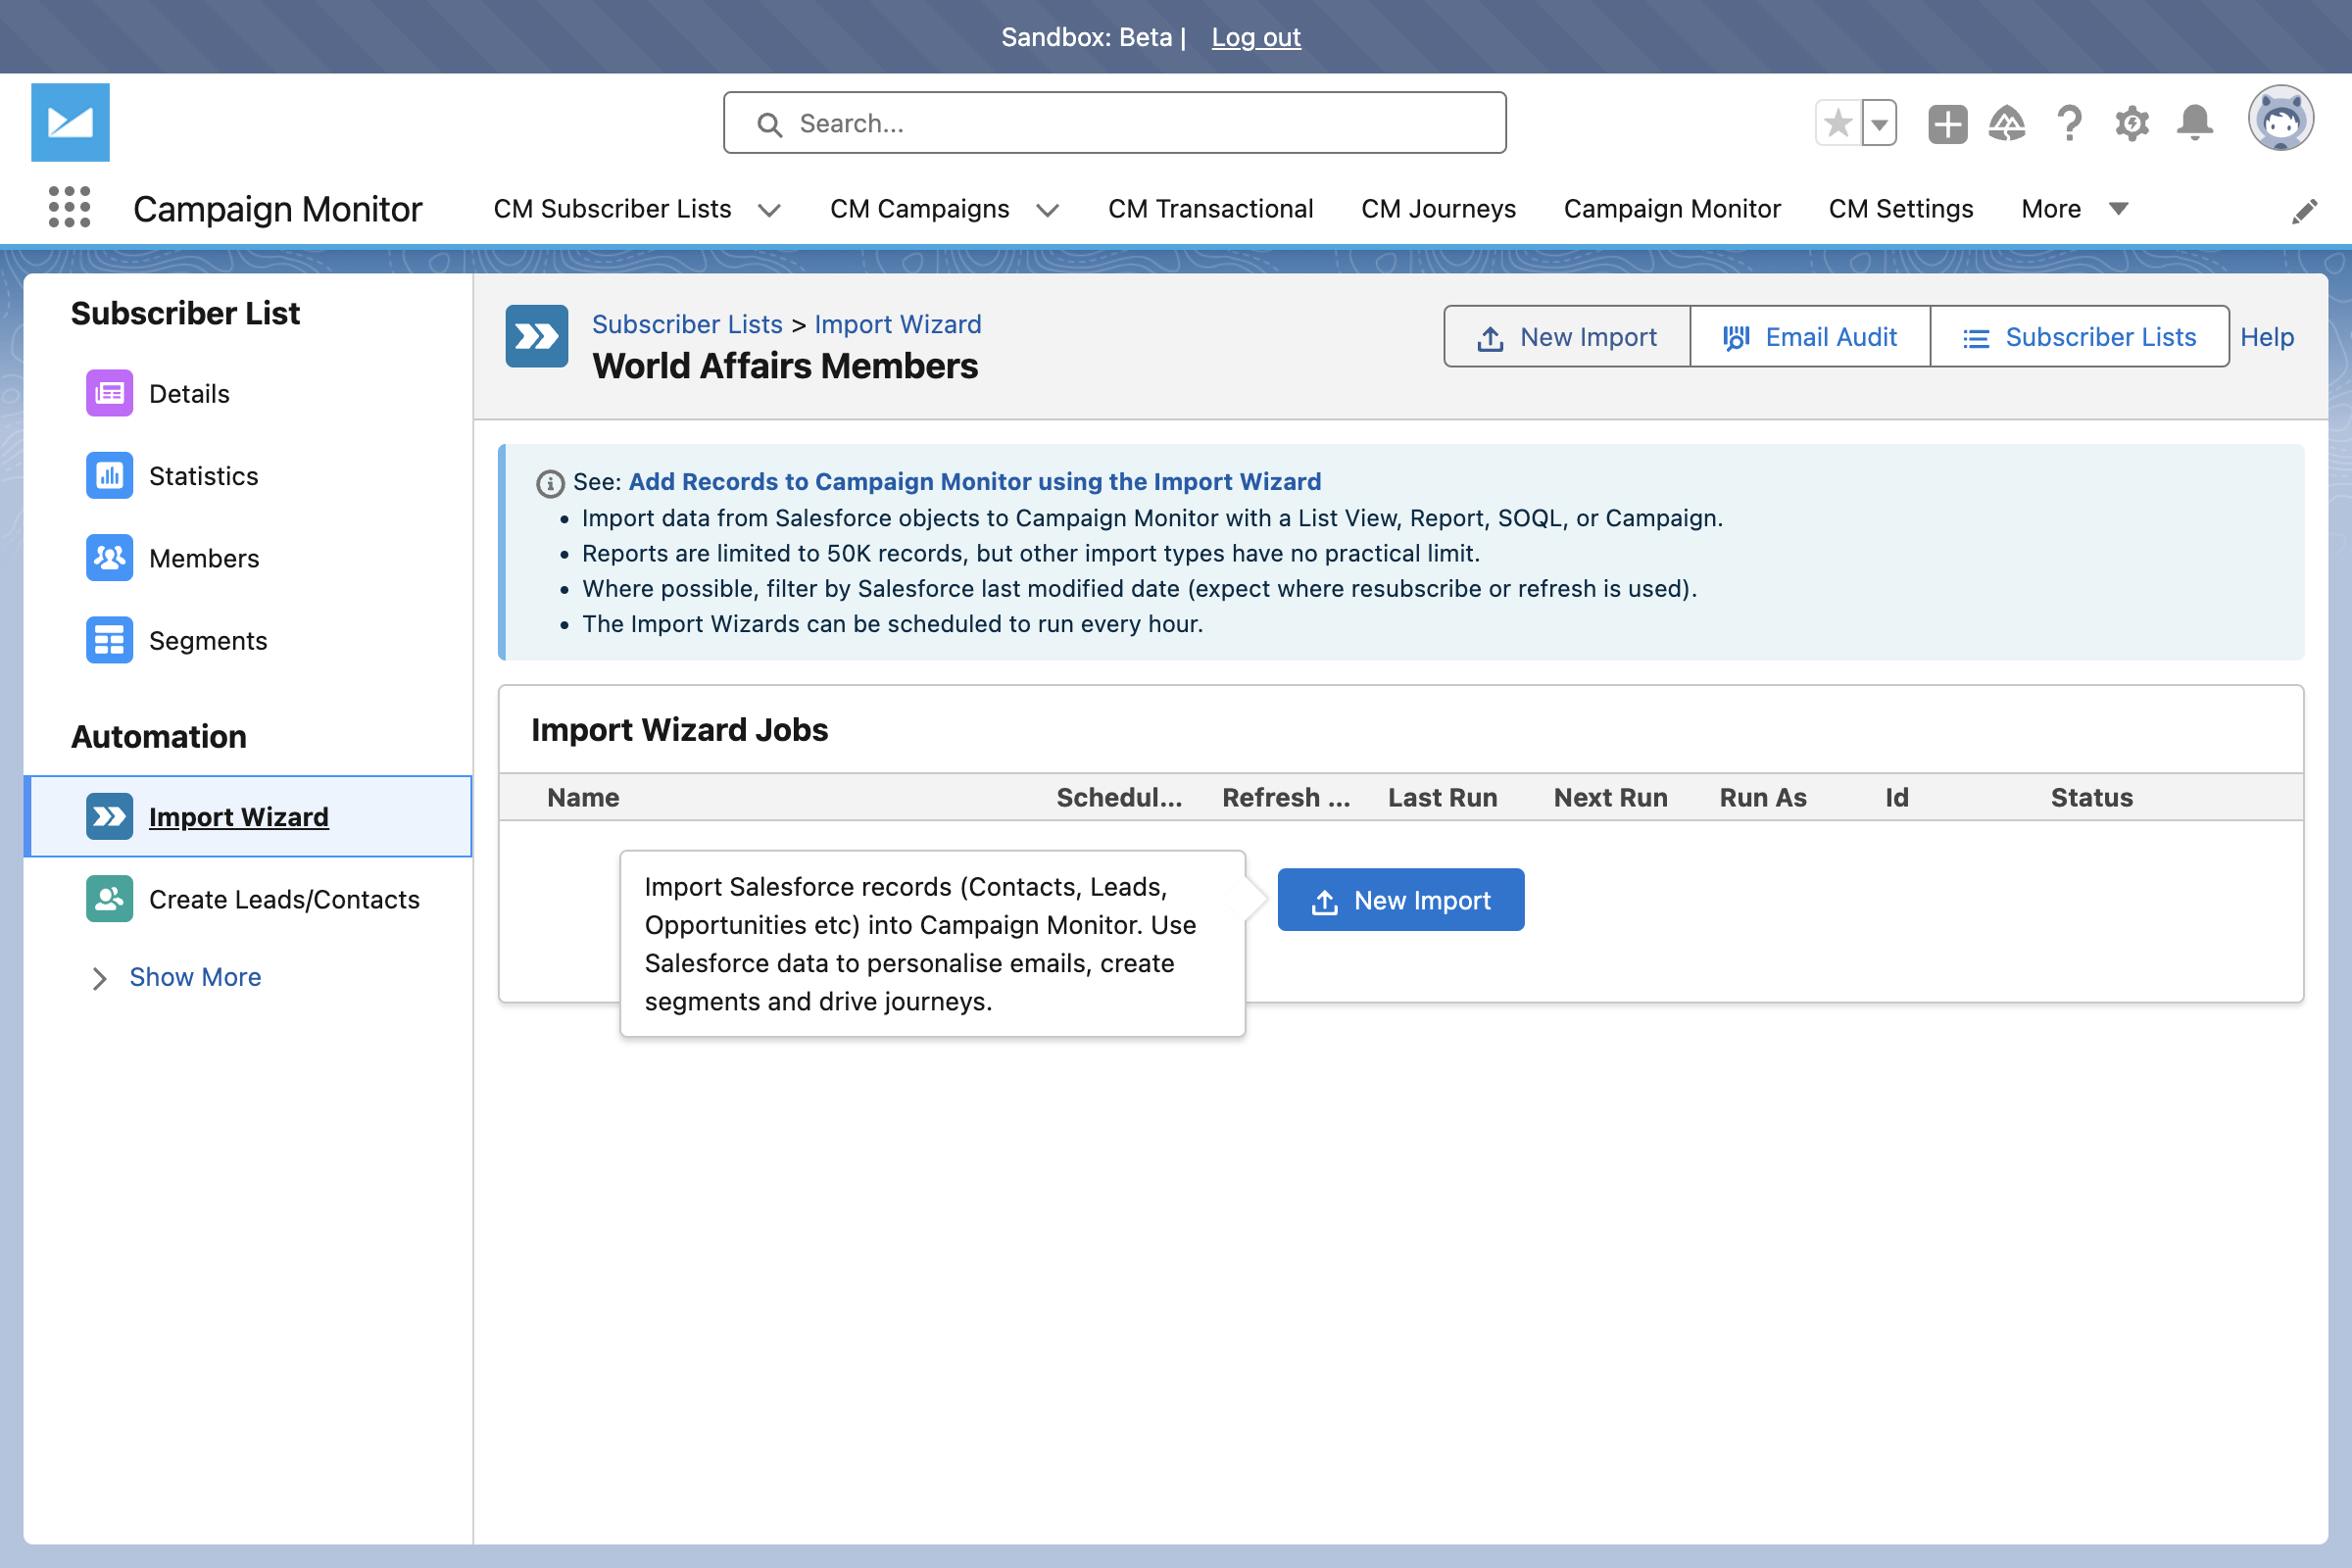Image resolution: width=2352 pixels, height=1568 pixels.
Task: Select Details in the sidebar
Action: click(x=248, y=393)
